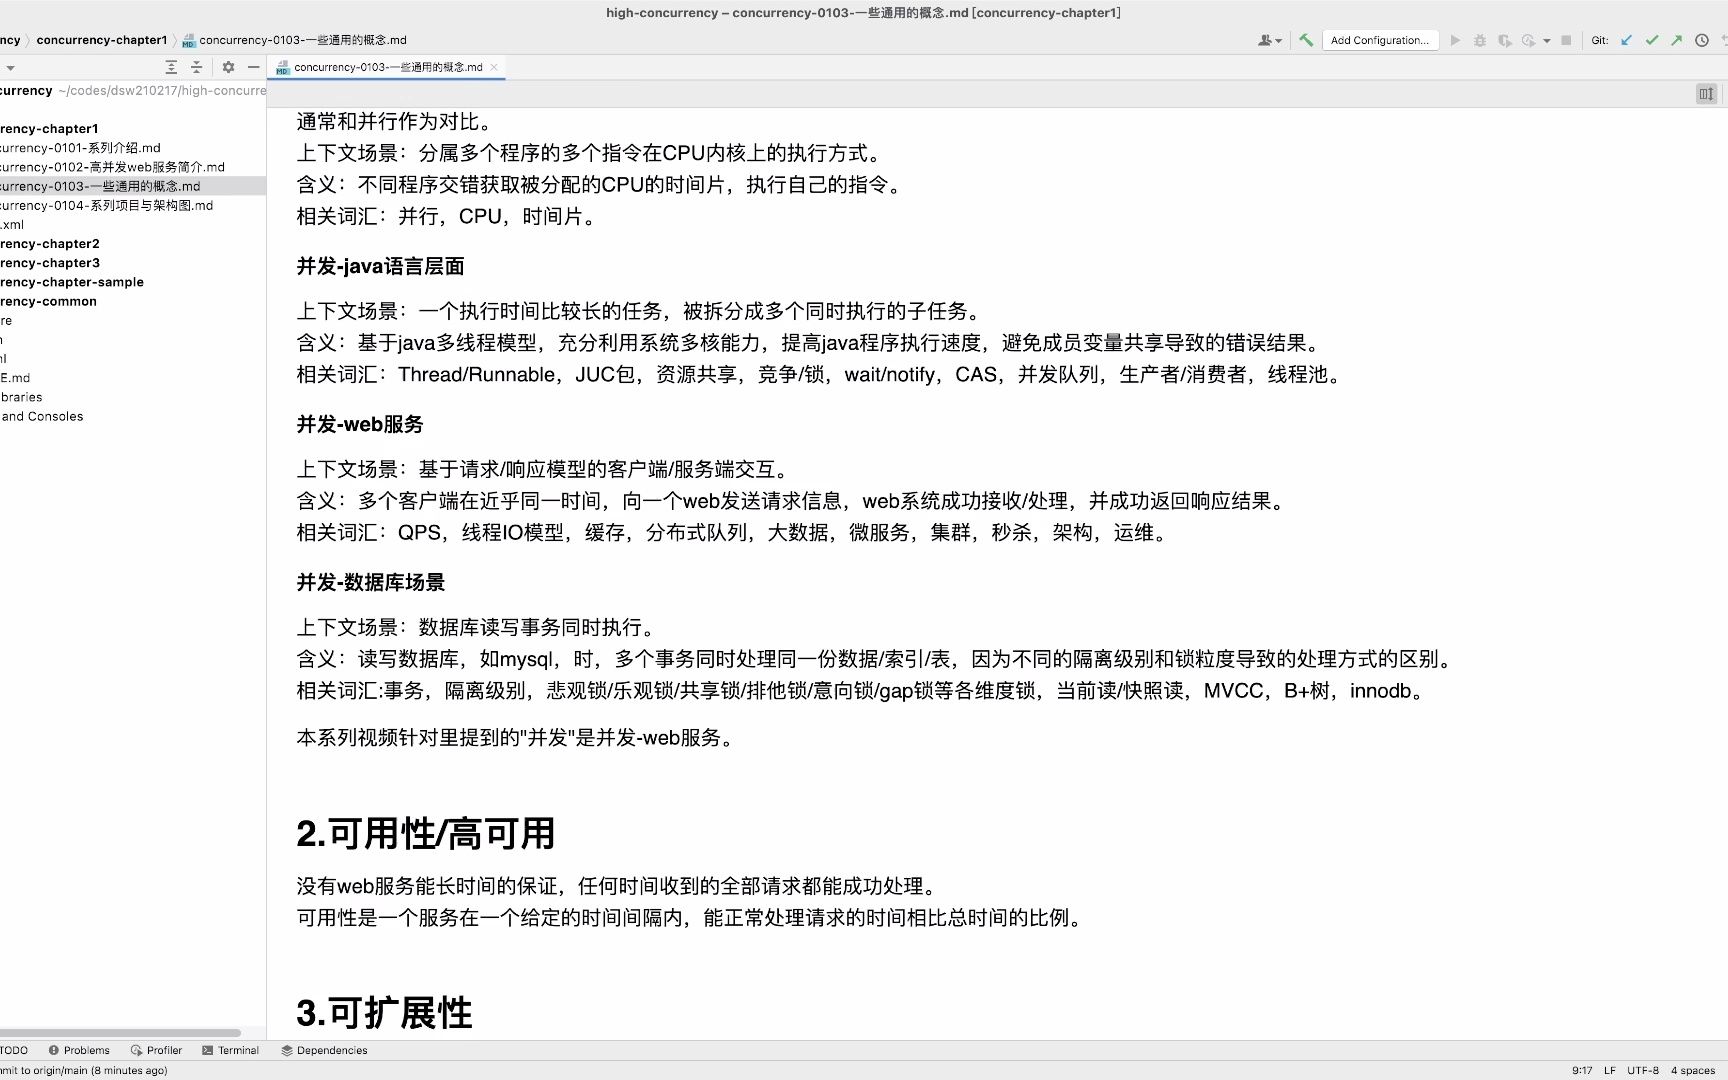Open the Dependencies tool window
This screenshot has height=1080, width=1728.
click(324, 1050)
